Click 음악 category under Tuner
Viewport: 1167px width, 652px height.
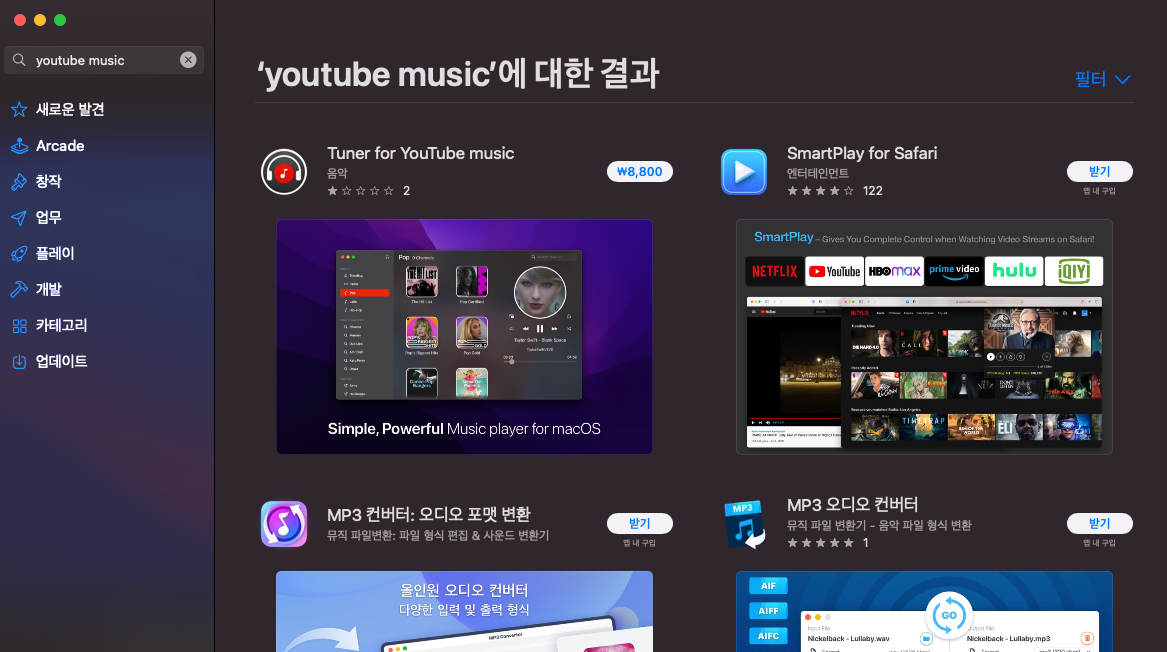pos(337,173)
